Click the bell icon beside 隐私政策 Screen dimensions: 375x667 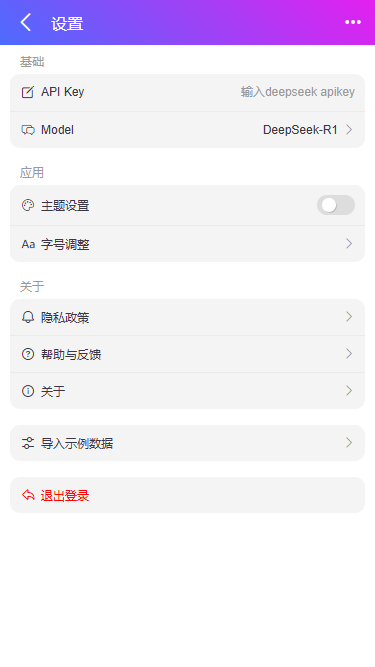coord(28,317)
